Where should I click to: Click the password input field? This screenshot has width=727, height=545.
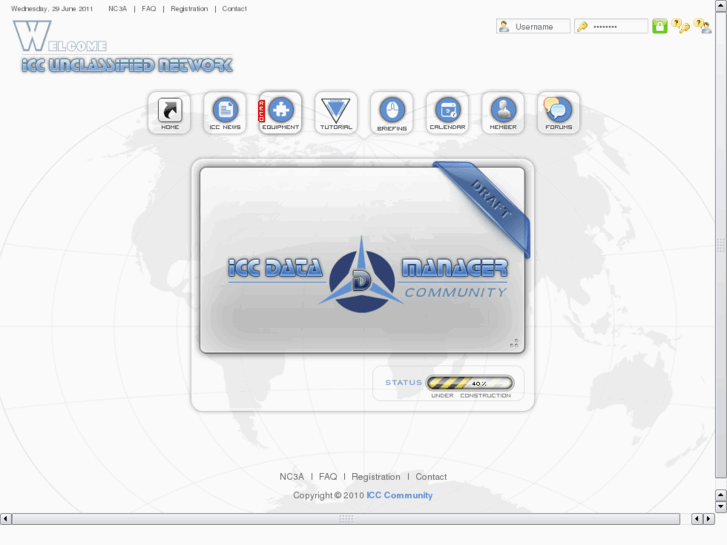coord(611,26)
